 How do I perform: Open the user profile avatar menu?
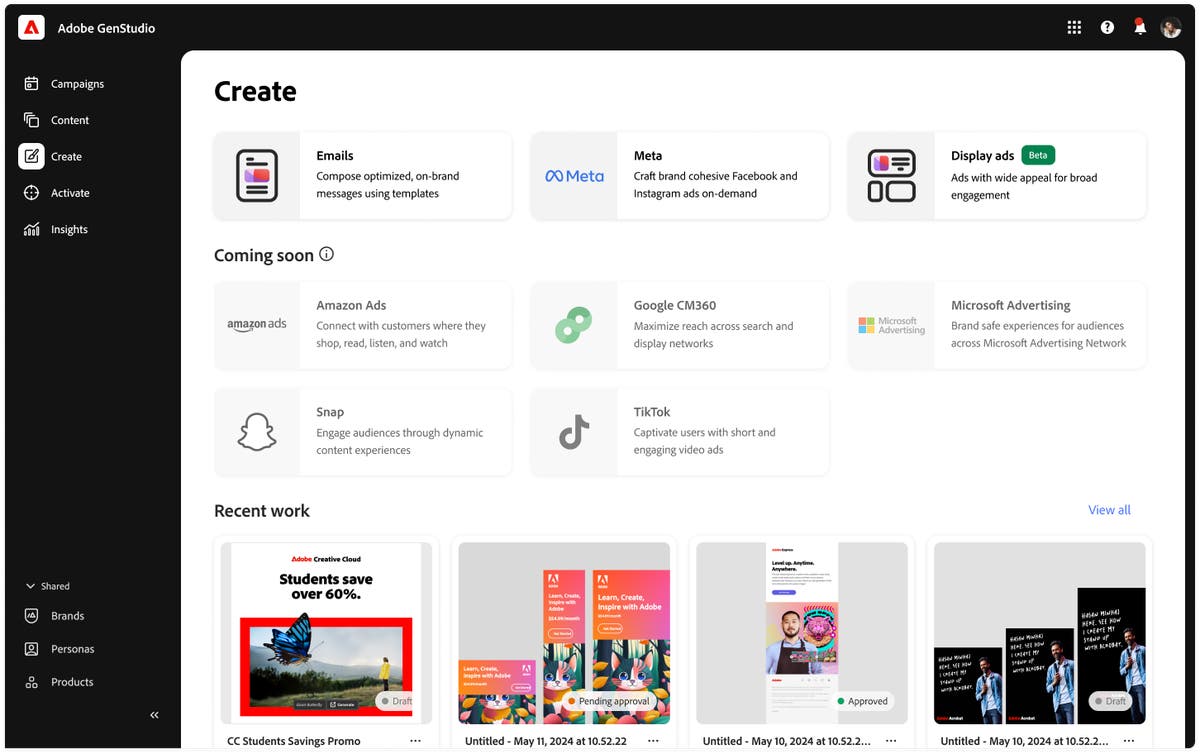pos(1170,27)
